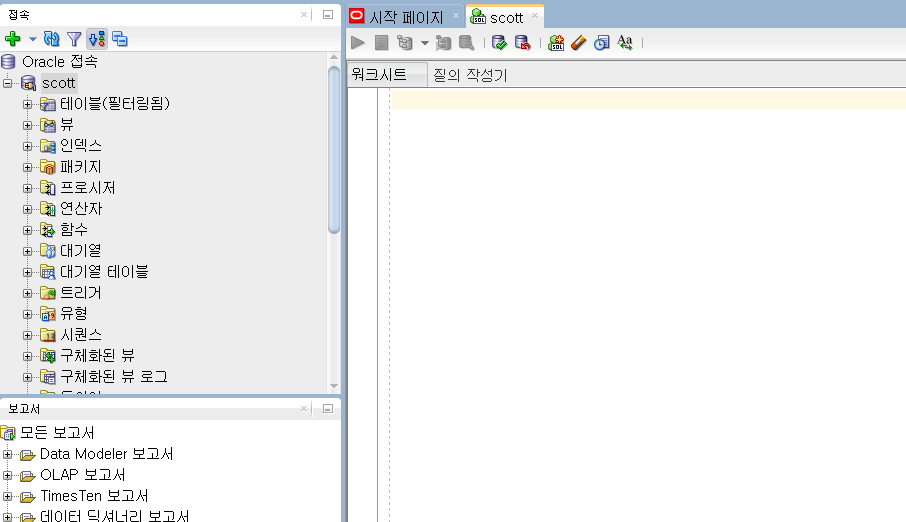The height and width of the screenshot is (522, 906).
Task: Open unshared SQL worksheet icon
Action: (x=556, y=43)
